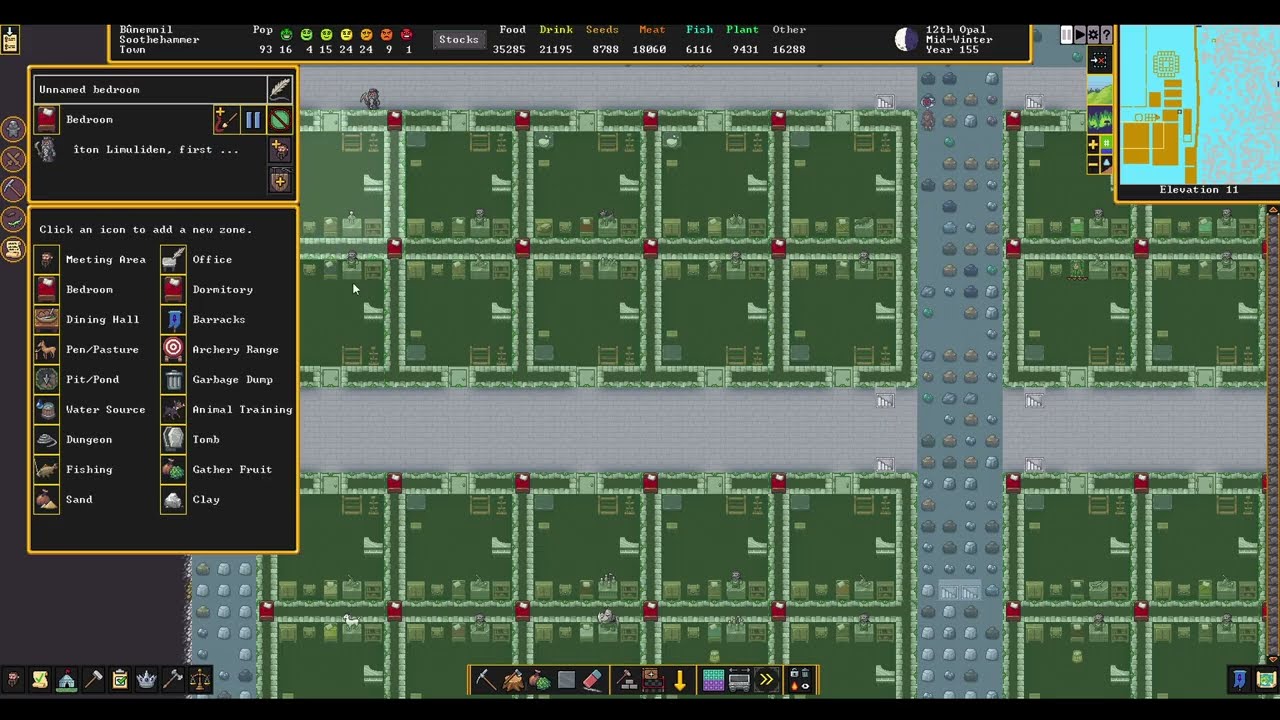Image resolution: width=1280 pixels, height=720 pixels.
Task: Click the Unnamed bedroom name field
Action: coord(150,89)
